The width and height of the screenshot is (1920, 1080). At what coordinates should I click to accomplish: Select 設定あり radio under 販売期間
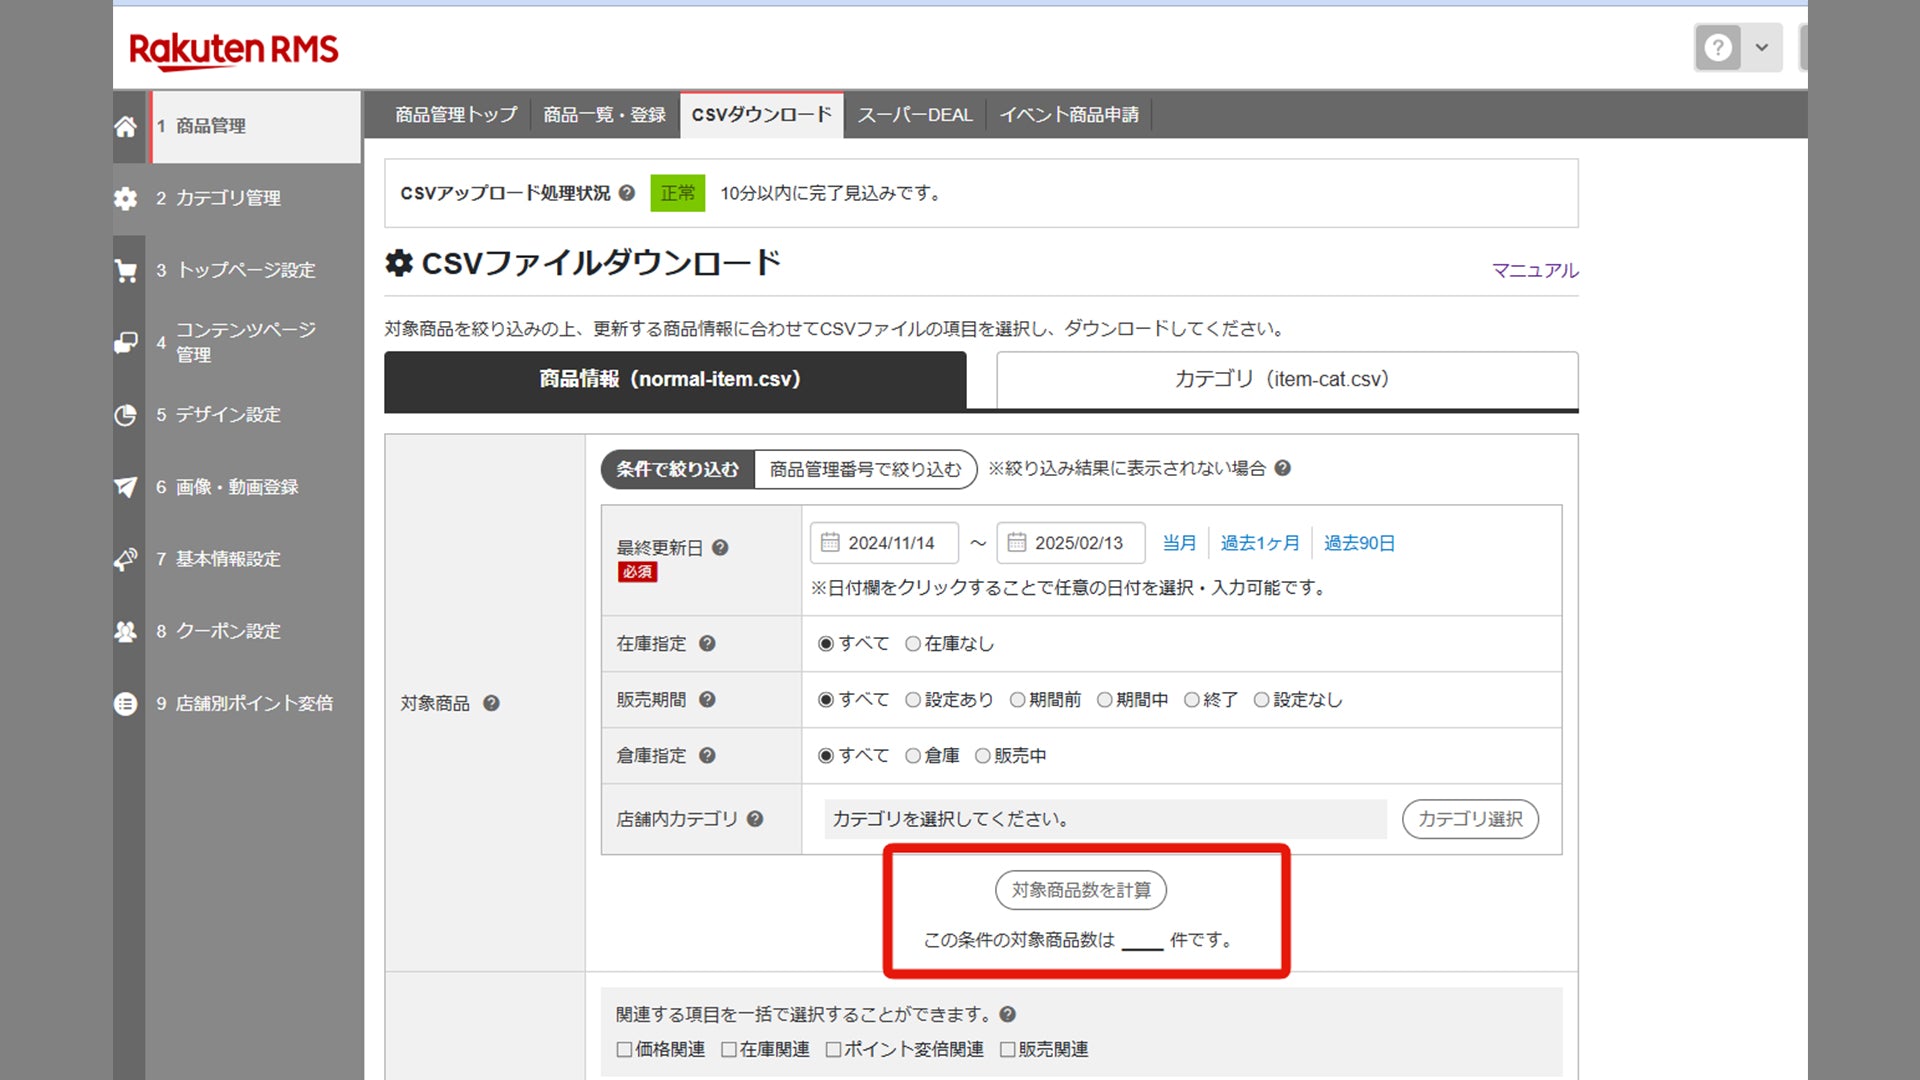click(913, 700)
